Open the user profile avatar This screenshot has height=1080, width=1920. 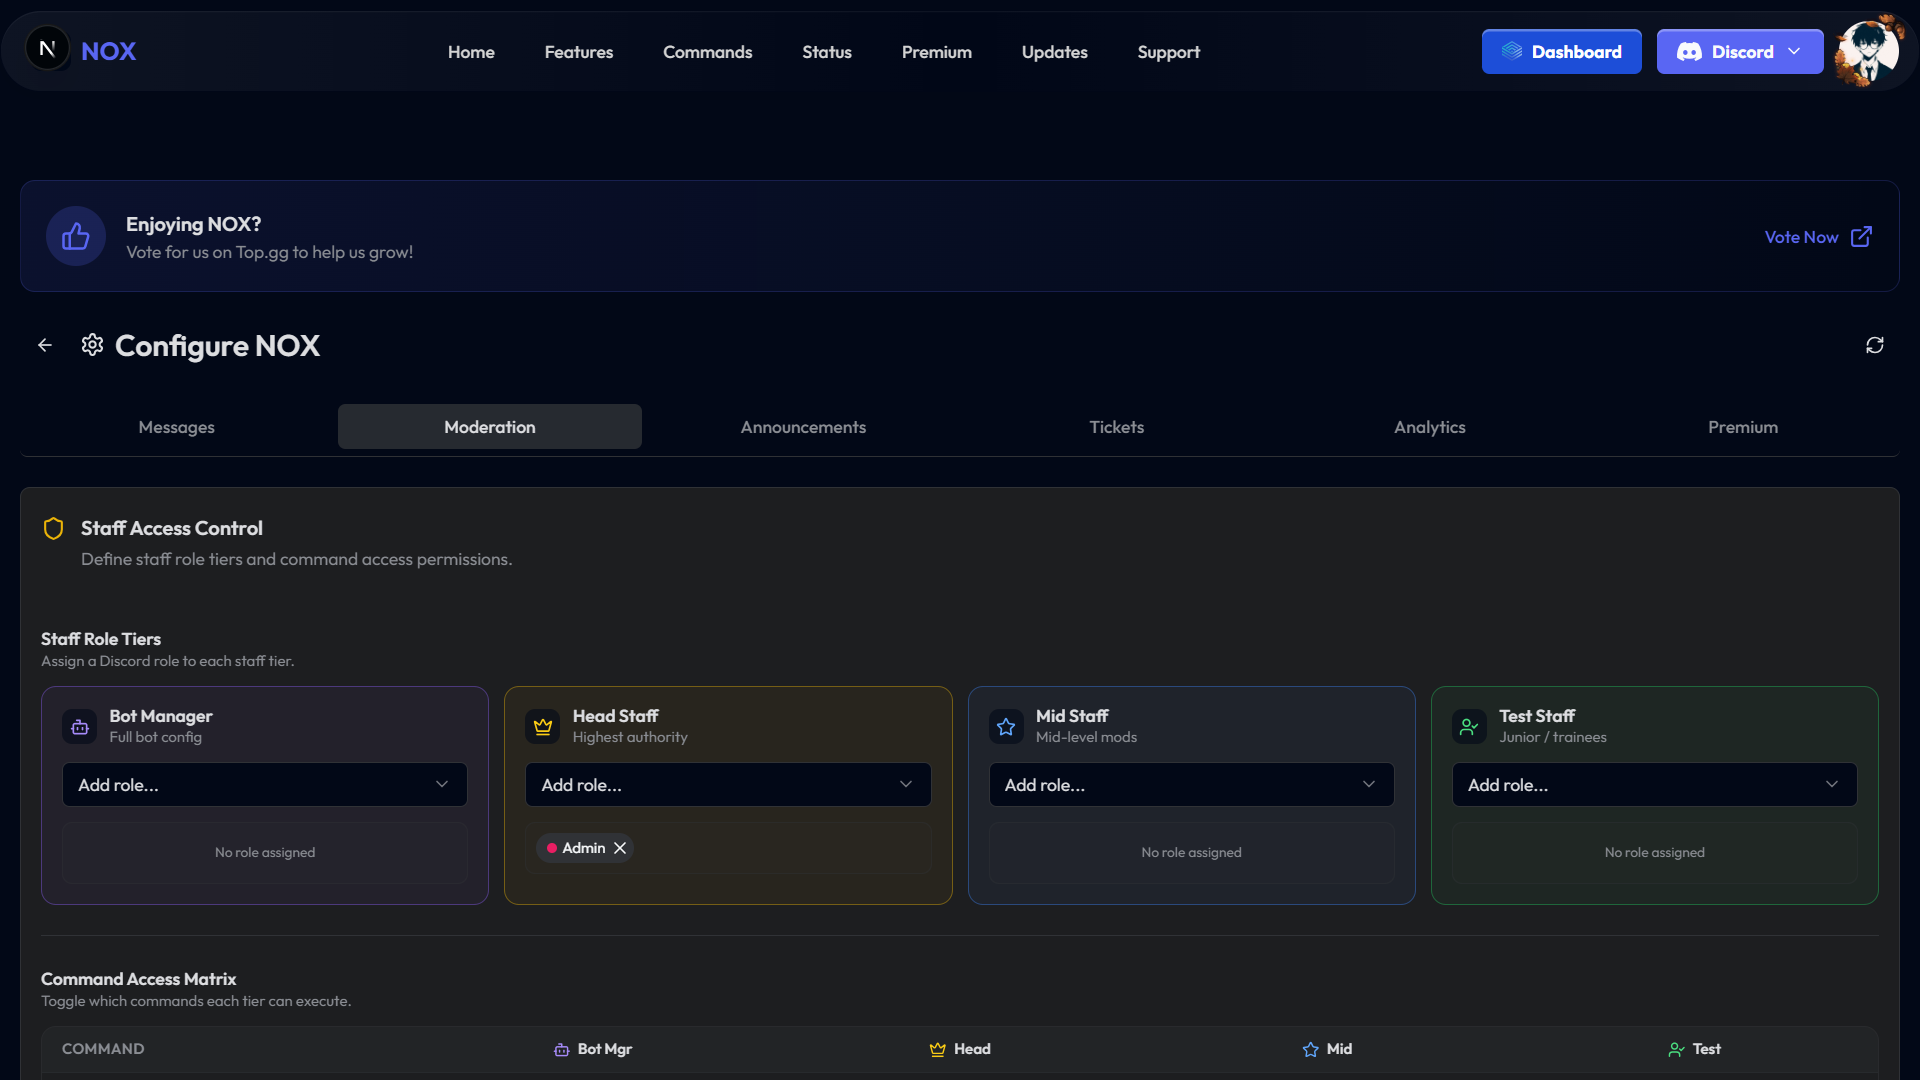pyautogui.click(x=1868, y=50)
